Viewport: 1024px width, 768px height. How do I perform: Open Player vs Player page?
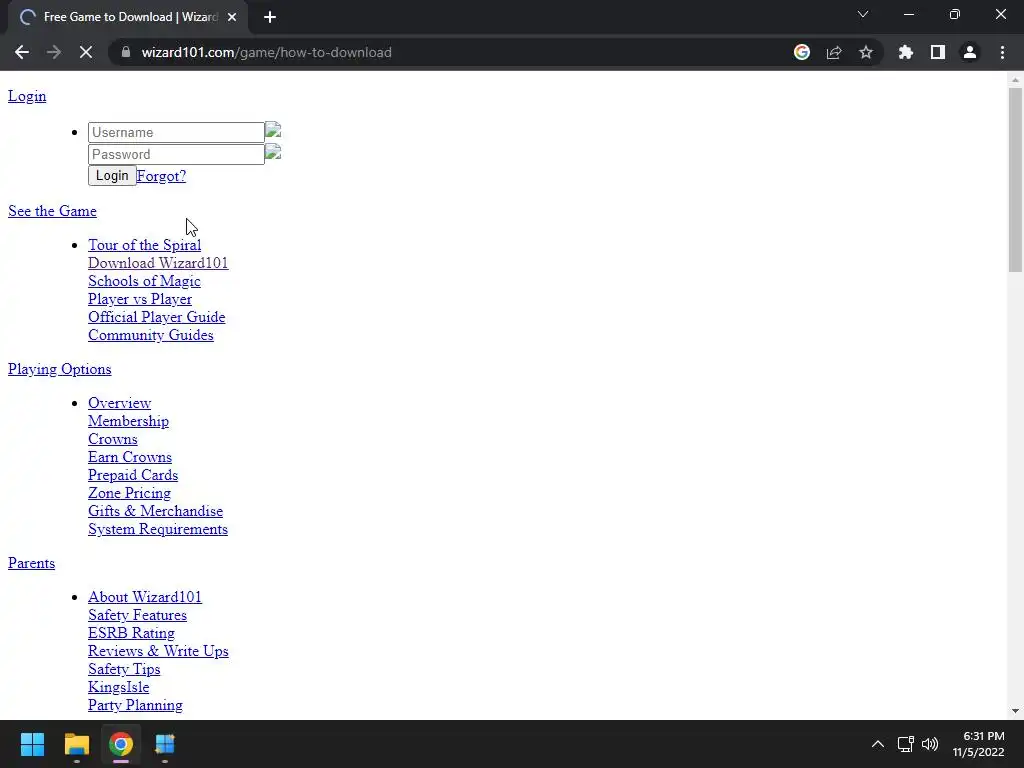coord(140,299)
